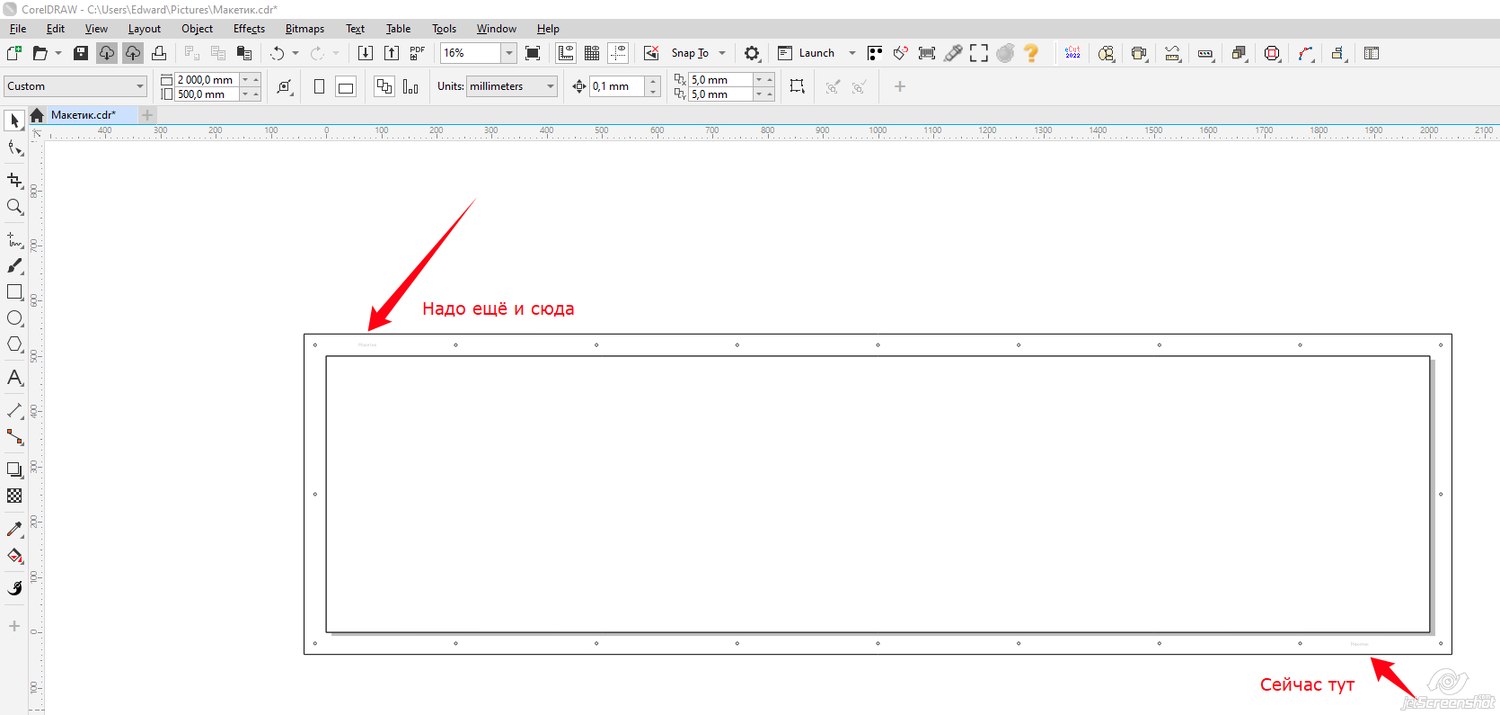Save the document with the floppy disk icon

click(x=81, y=53)
